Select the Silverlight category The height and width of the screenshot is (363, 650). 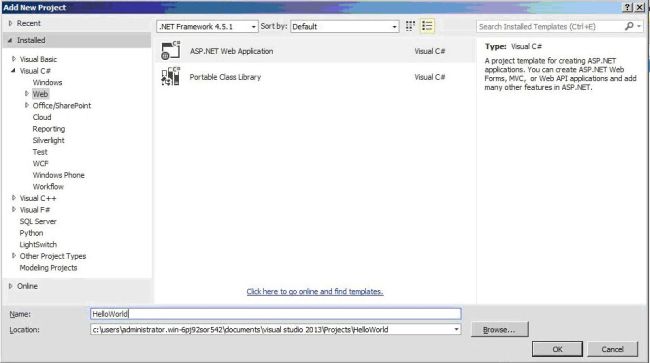(49, 140)
